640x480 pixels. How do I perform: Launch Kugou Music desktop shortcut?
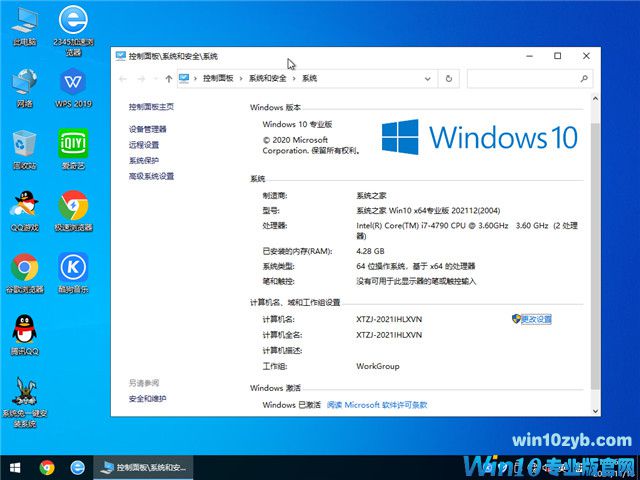click(x=73, y=273)
